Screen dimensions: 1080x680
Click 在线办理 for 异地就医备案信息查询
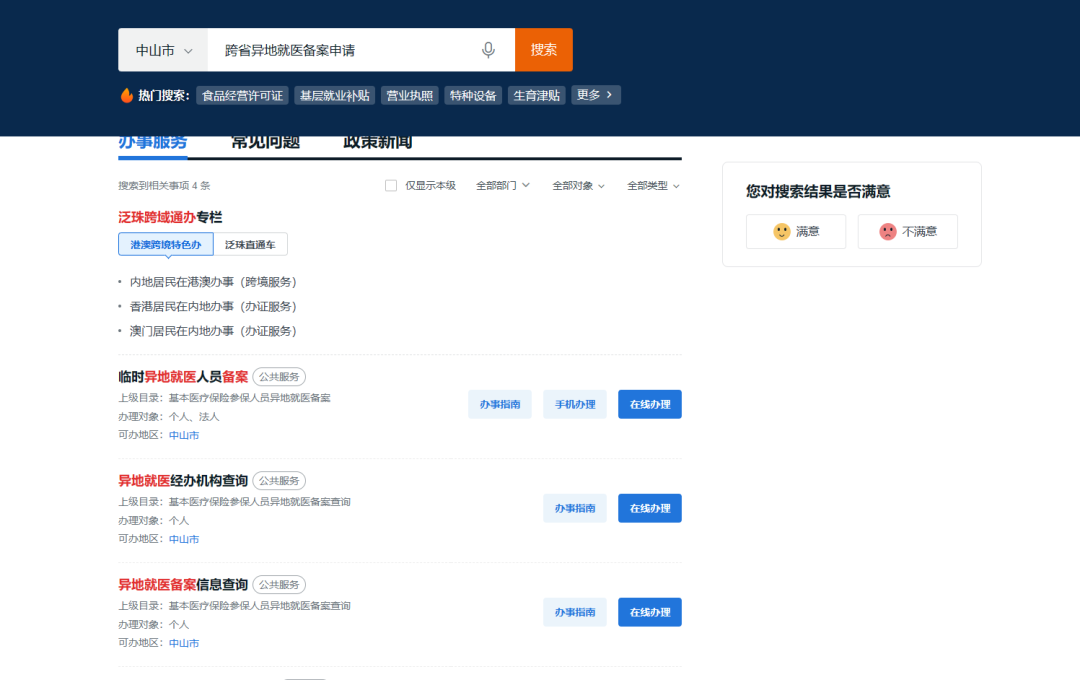click(x=650, y=612)
